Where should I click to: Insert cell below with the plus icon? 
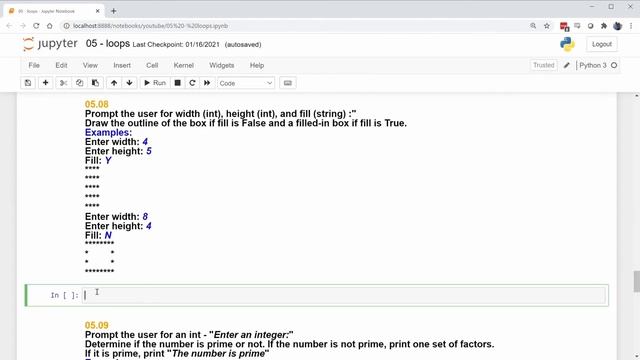pos(45,83)
